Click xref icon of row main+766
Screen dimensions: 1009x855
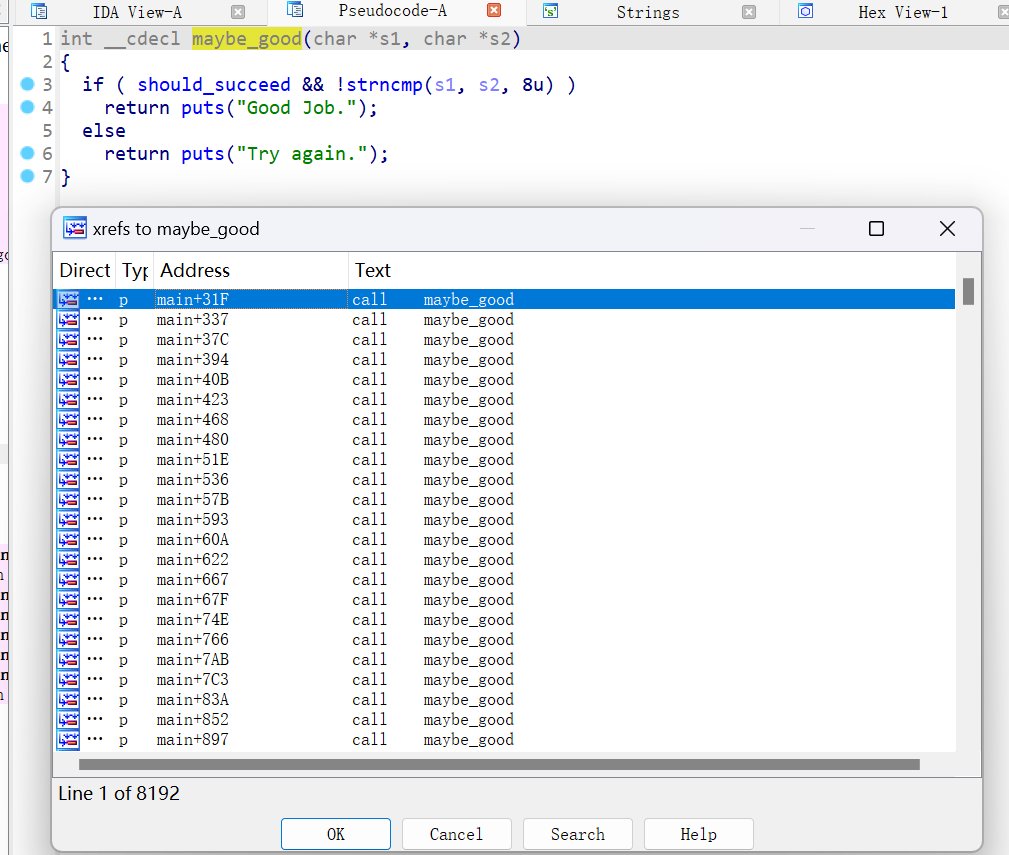[68, 639]
